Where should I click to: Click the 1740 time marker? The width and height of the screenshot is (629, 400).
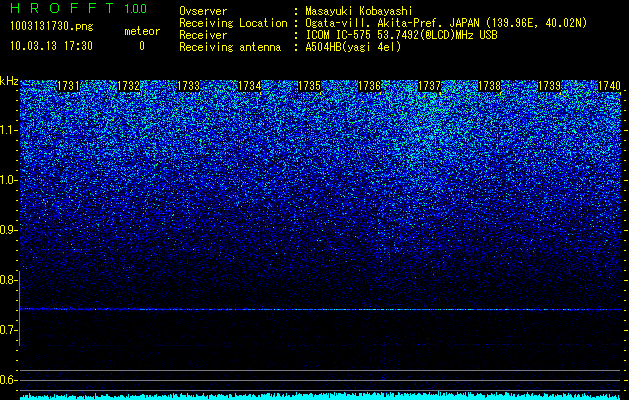609,86
